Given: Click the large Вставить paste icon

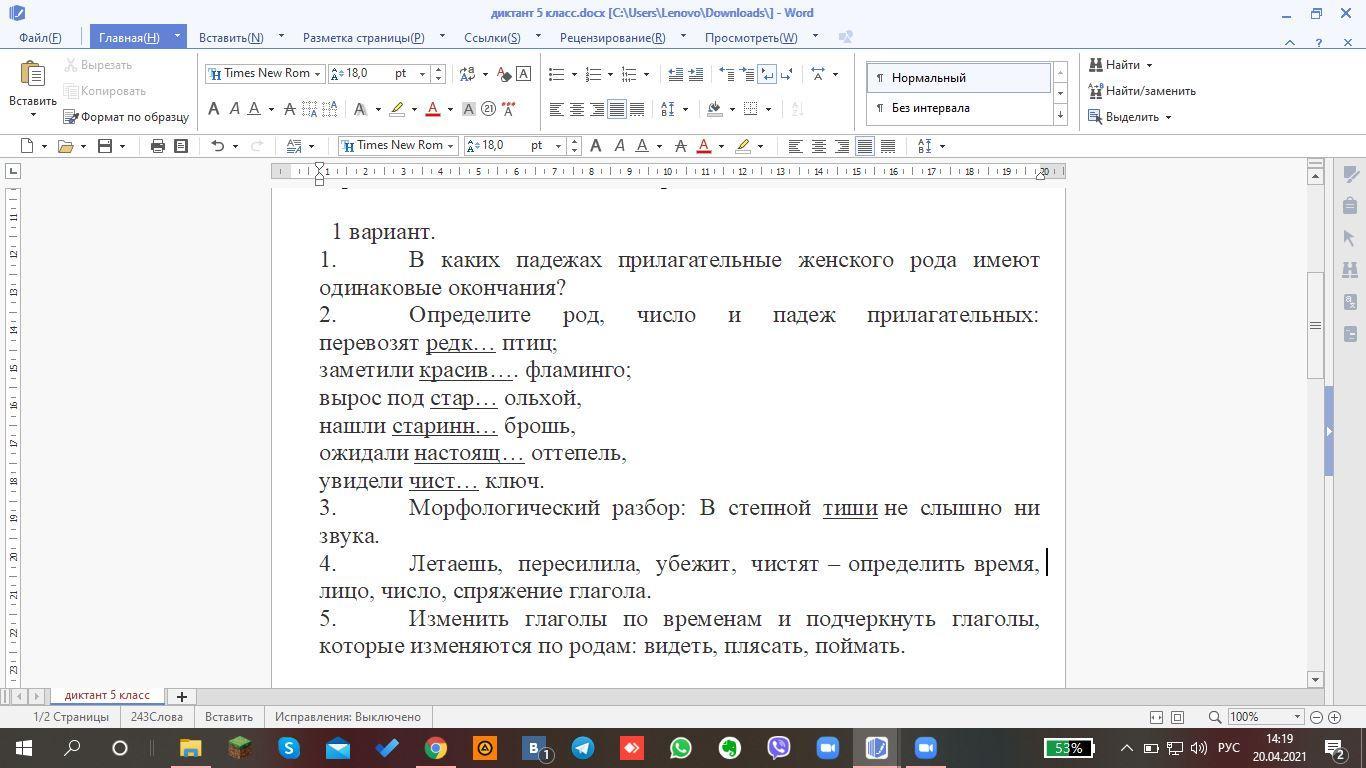Looking at the screenshot, I should click(32, 78).
